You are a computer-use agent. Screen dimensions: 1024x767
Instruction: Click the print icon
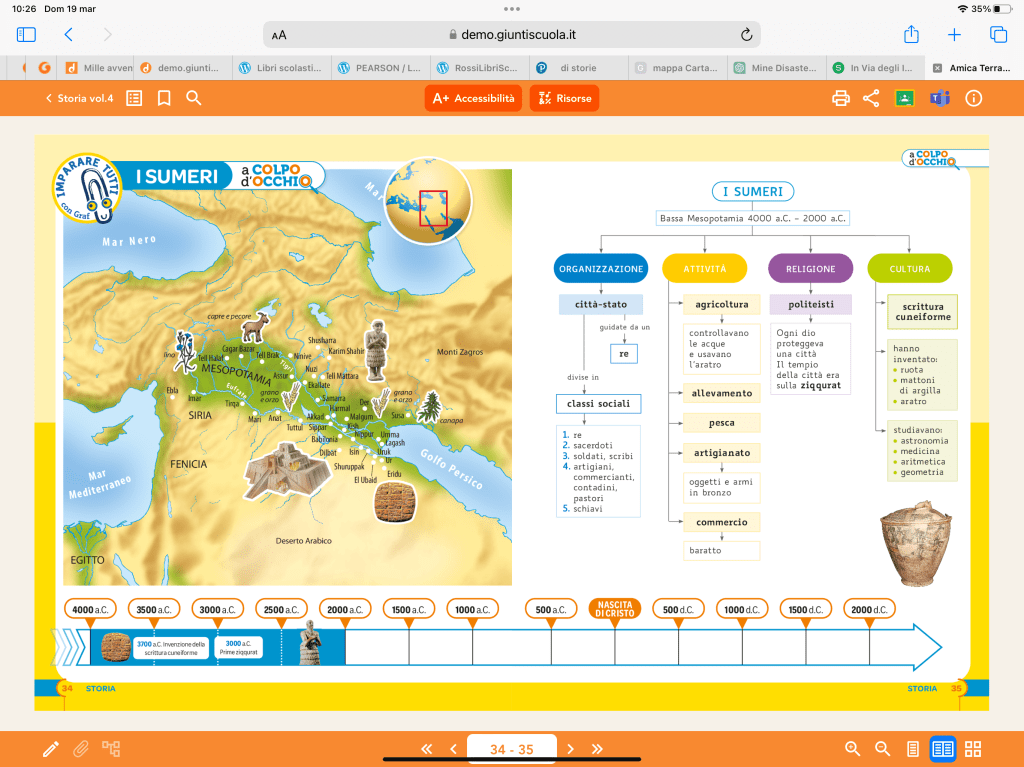tap(841, 98)
